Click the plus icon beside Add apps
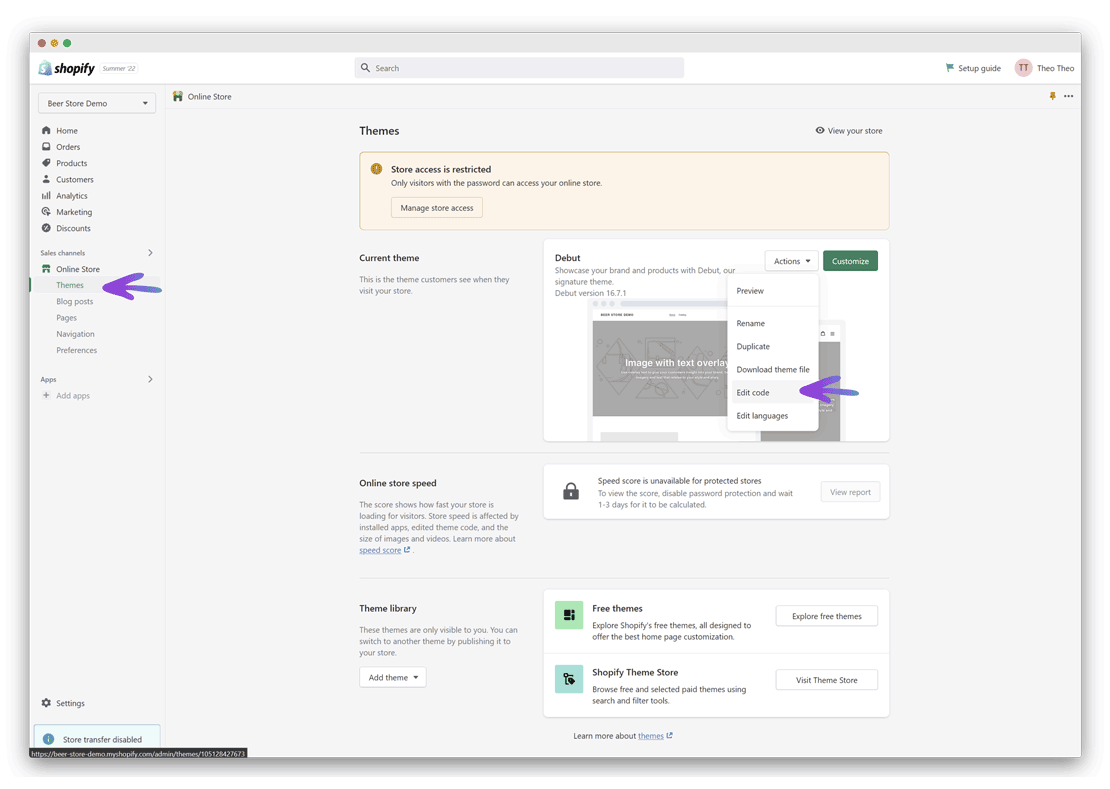1110x789 pixels. click(46, 396)
